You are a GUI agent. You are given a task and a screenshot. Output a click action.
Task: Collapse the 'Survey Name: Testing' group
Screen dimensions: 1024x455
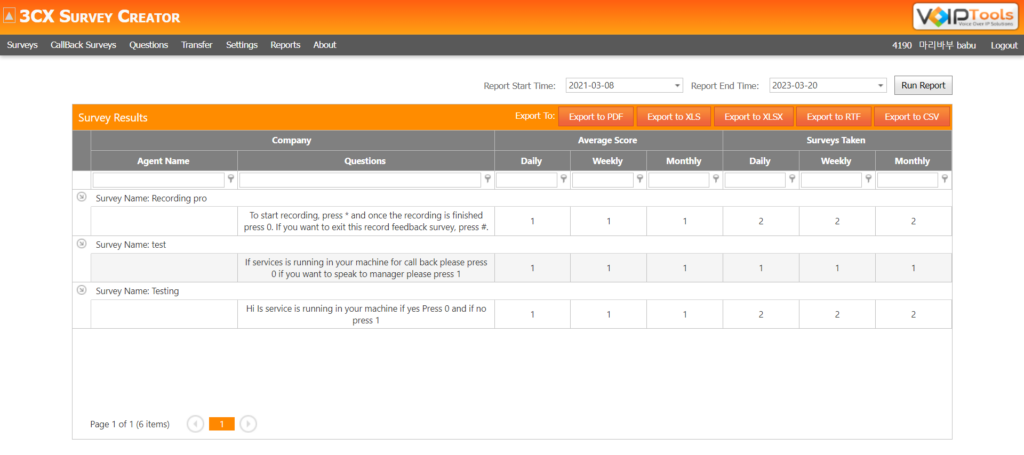point(82,290)
